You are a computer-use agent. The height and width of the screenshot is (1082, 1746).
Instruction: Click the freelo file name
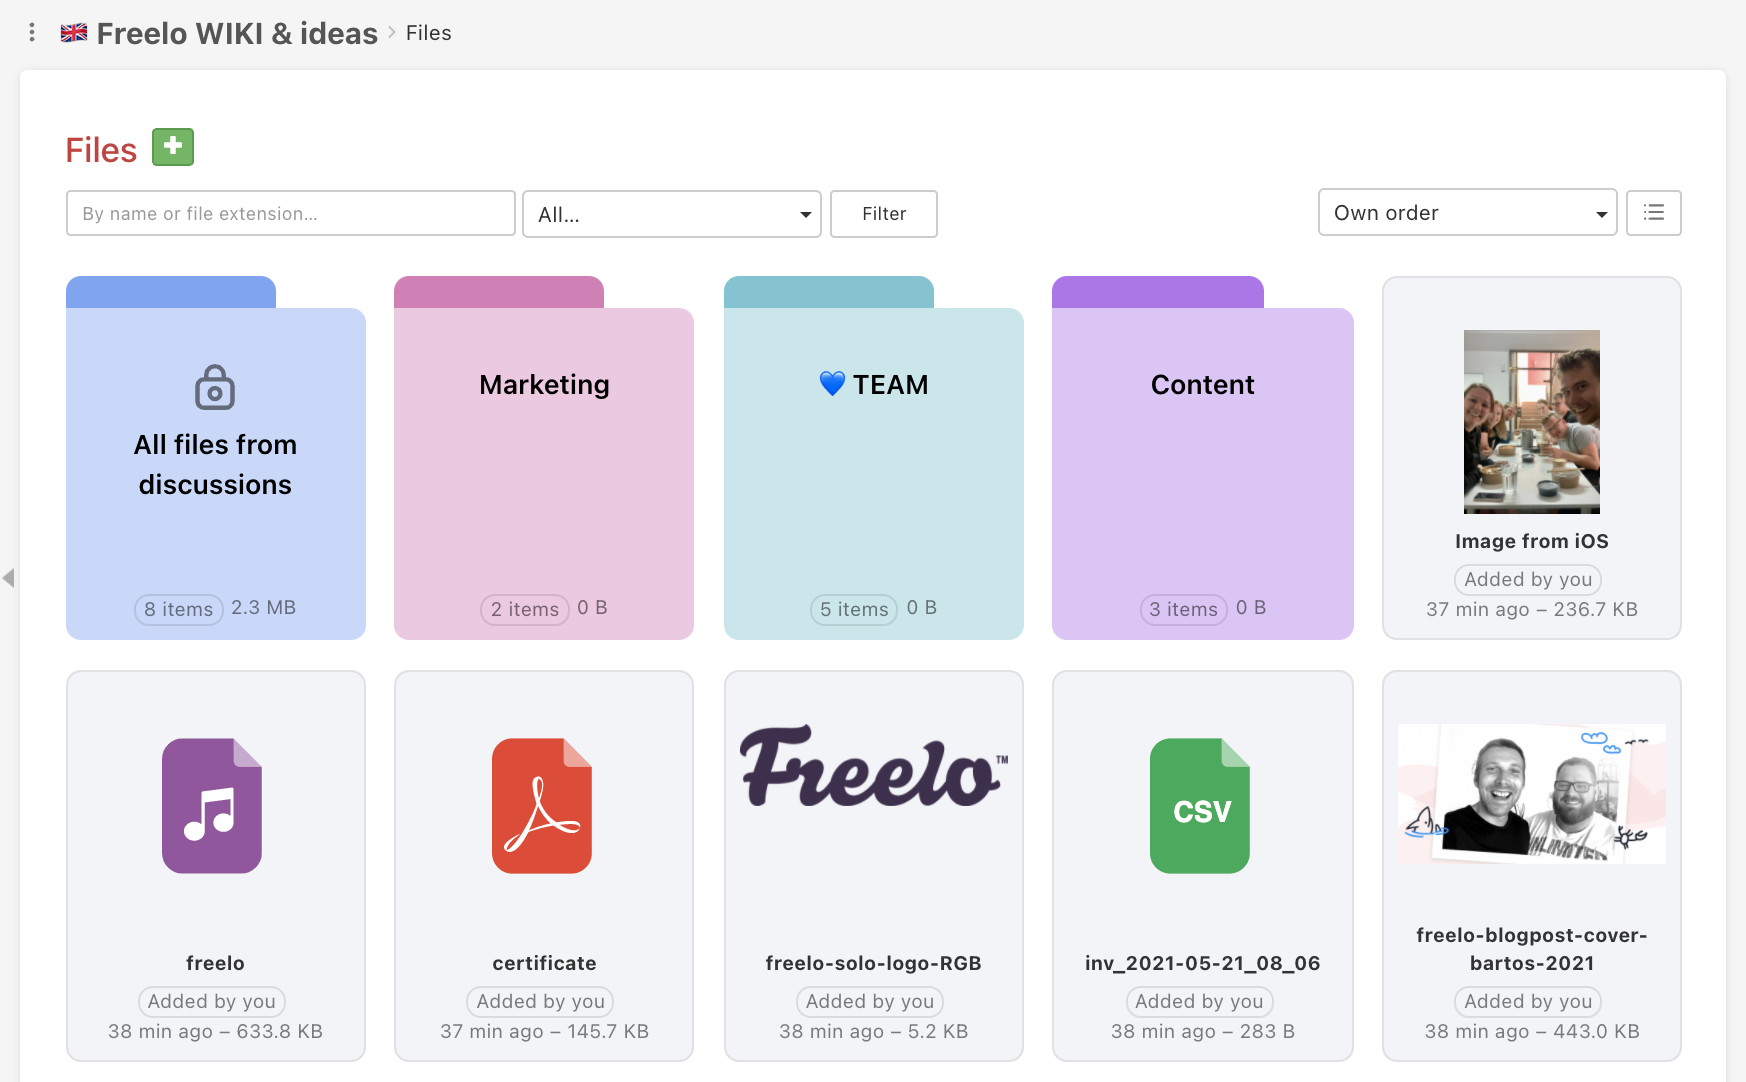215,963
